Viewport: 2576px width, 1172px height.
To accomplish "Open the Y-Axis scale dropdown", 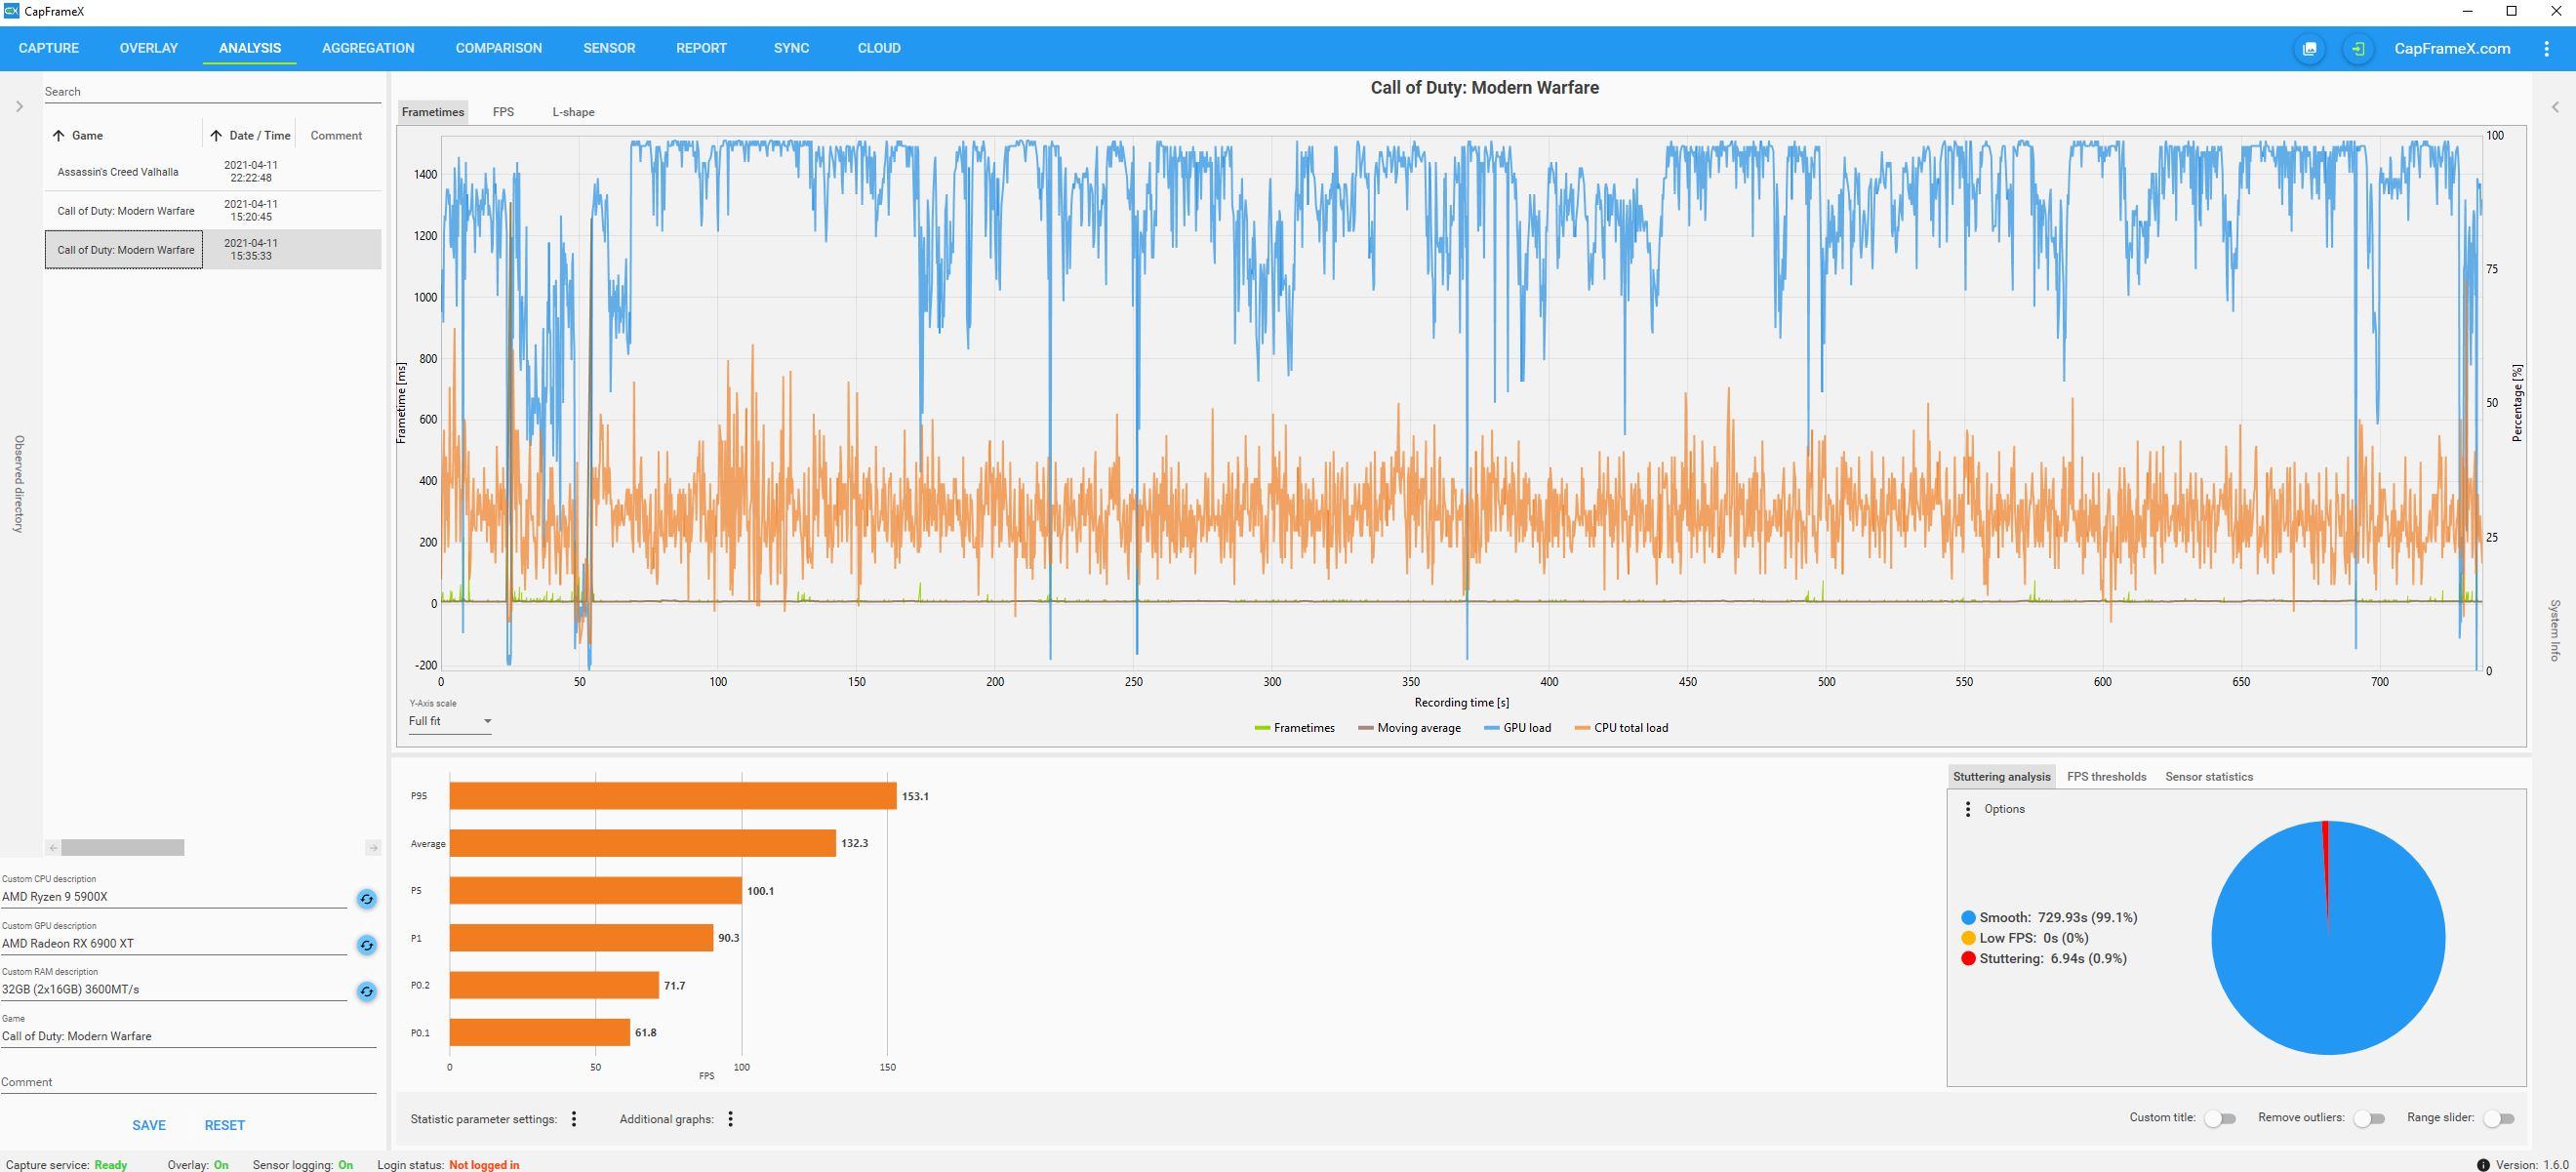I will click(x=450, y=721).
